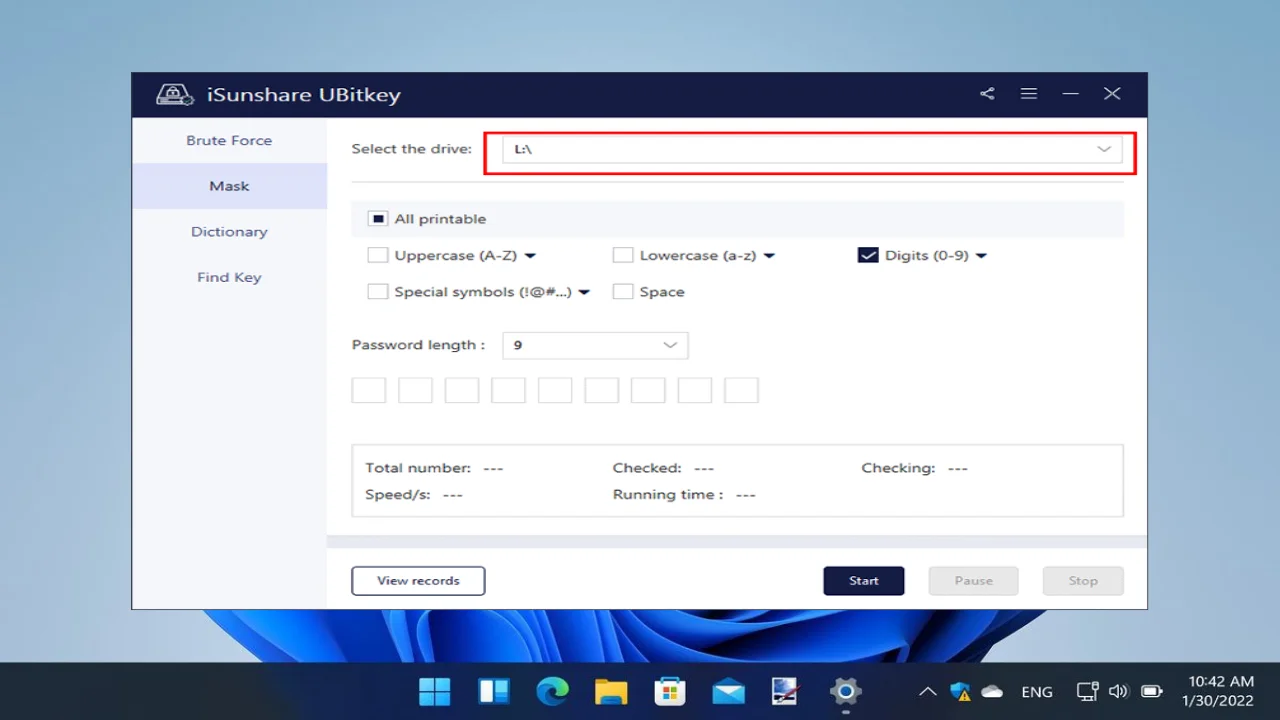1280x720 pixels.
Task: Click Checked status label
Action: coord(647,468)
